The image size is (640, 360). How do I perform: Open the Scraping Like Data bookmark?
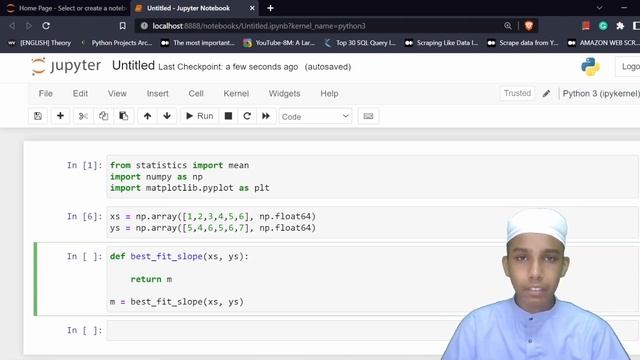coord(442,43)
